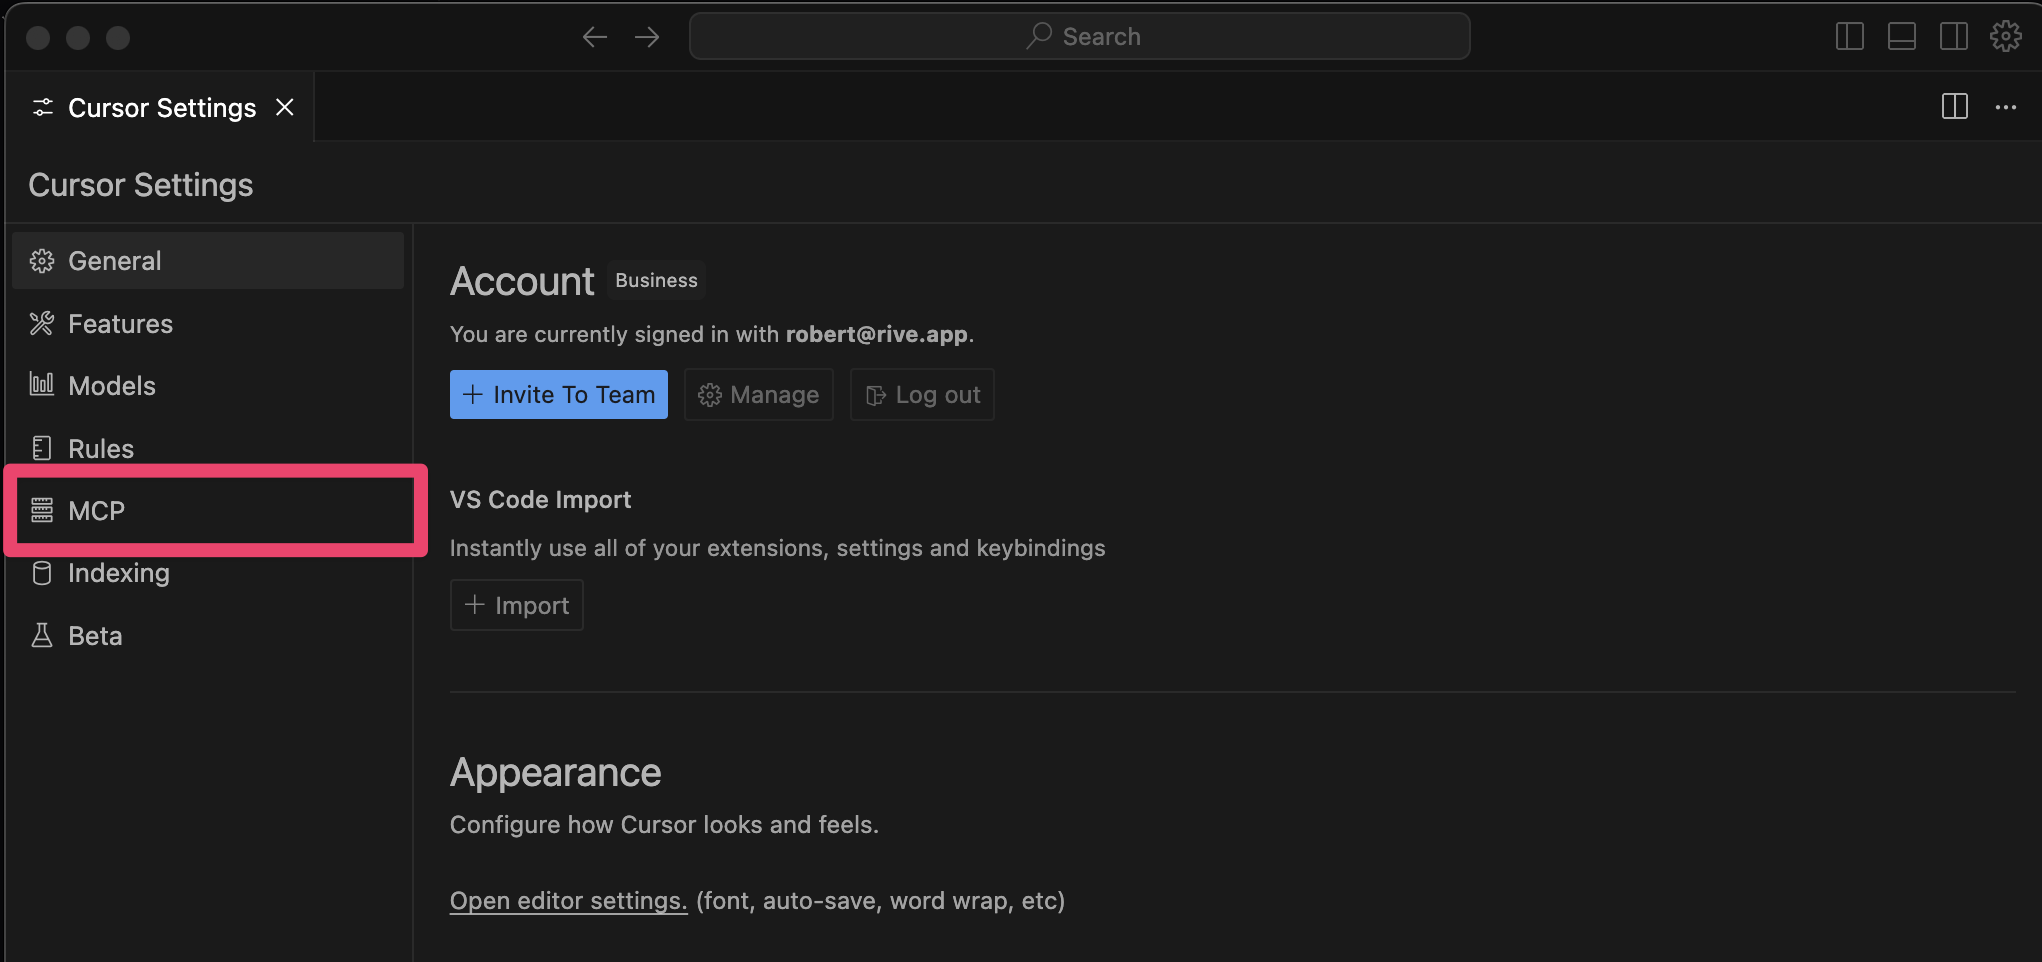Screen dimensions: 2042x962
Task: Open the Rules settings section
Action: pos(208,448)
